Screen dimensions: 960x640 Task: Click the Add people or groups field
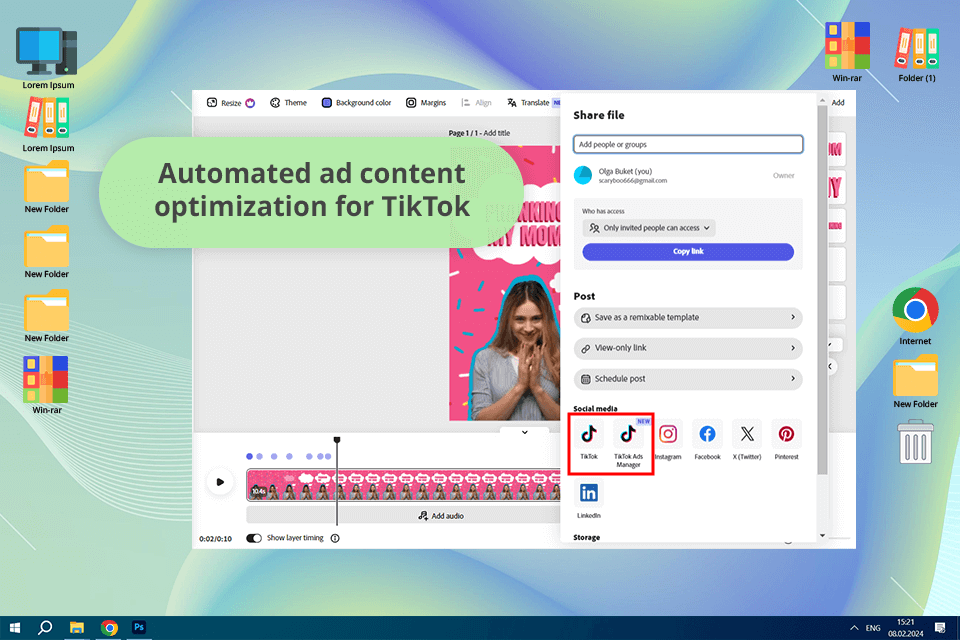coord(688,145)
